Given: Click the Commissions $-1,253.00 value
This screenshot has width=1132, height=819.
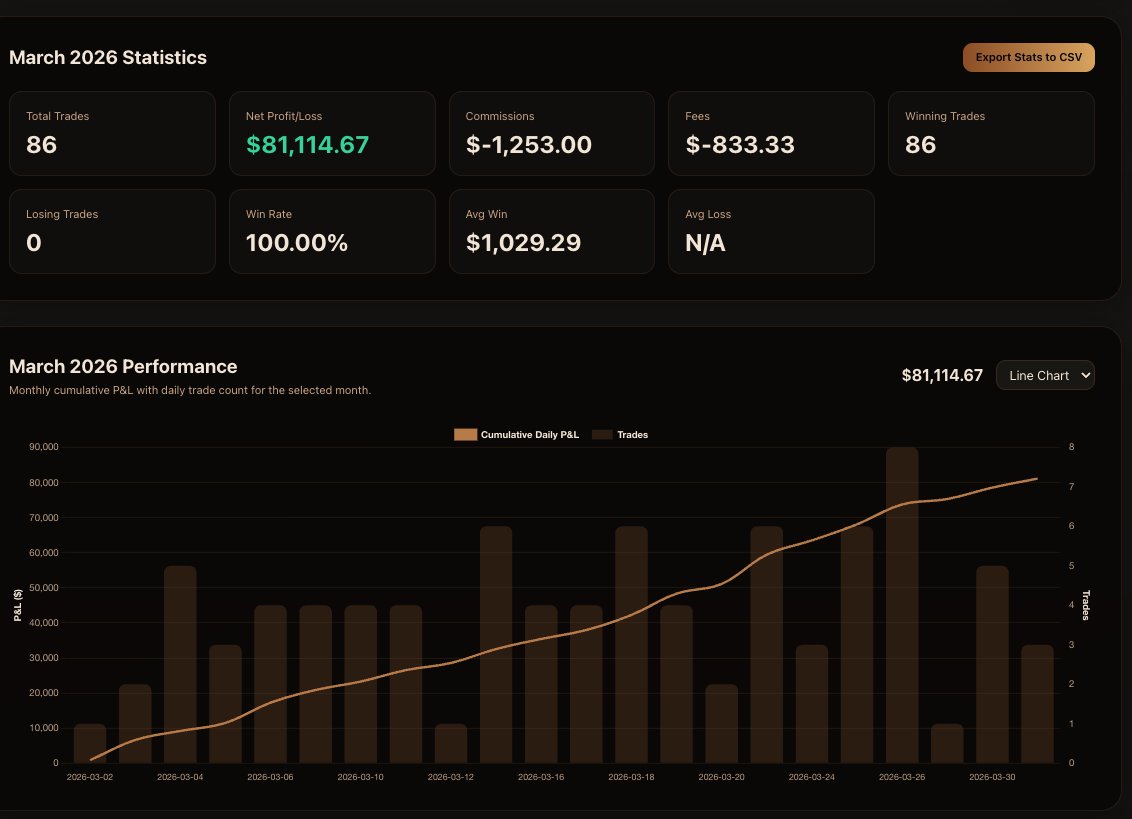Looking at the screenshot, I should [528, 145].
